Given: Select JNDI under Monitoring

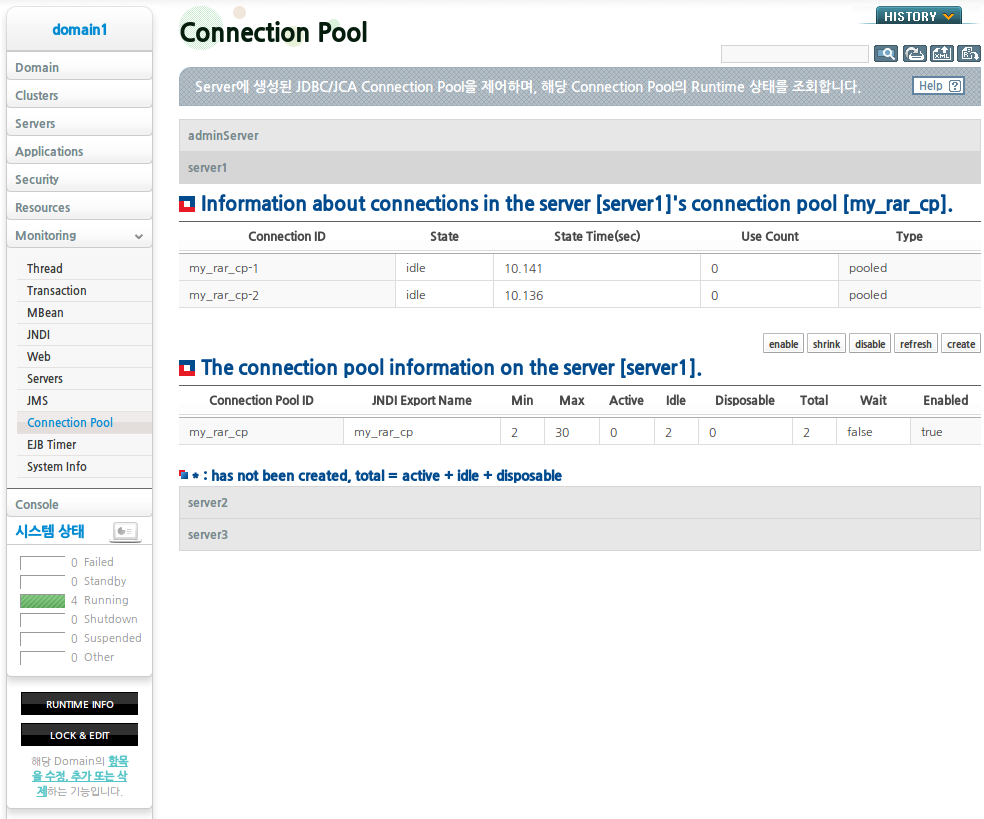Looking at the screenshot, I should (84, 335).
